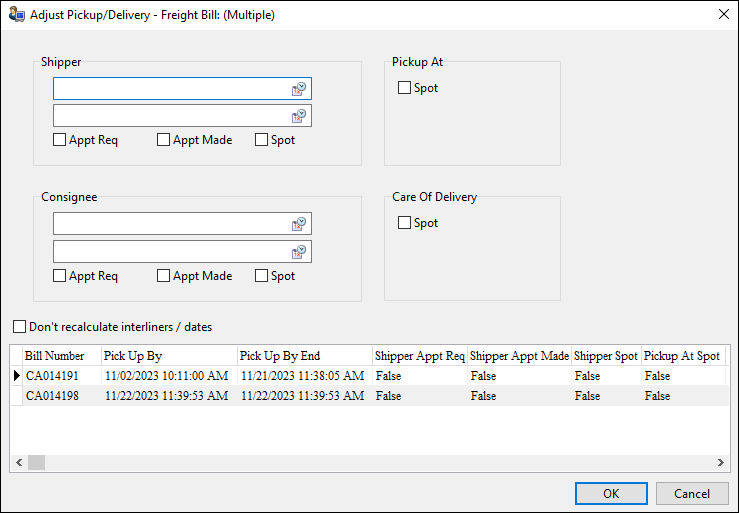Check Shipper Appt Made option
The height and width of the screenshot is (513, 739).
pyautogui.click(x=164, y=140)
